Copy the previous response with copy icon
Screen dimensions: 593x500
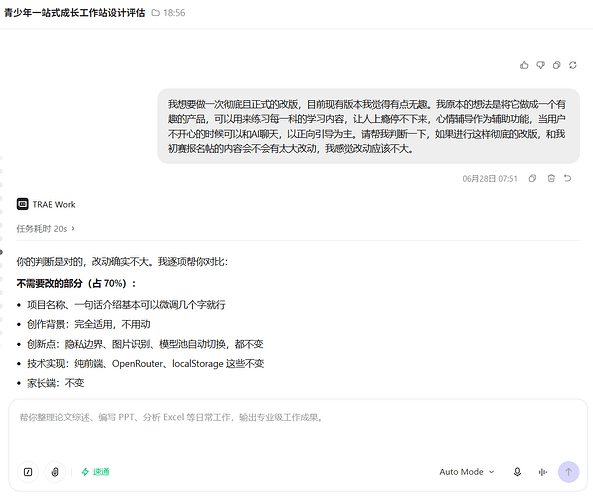click(x=556, y=65)
